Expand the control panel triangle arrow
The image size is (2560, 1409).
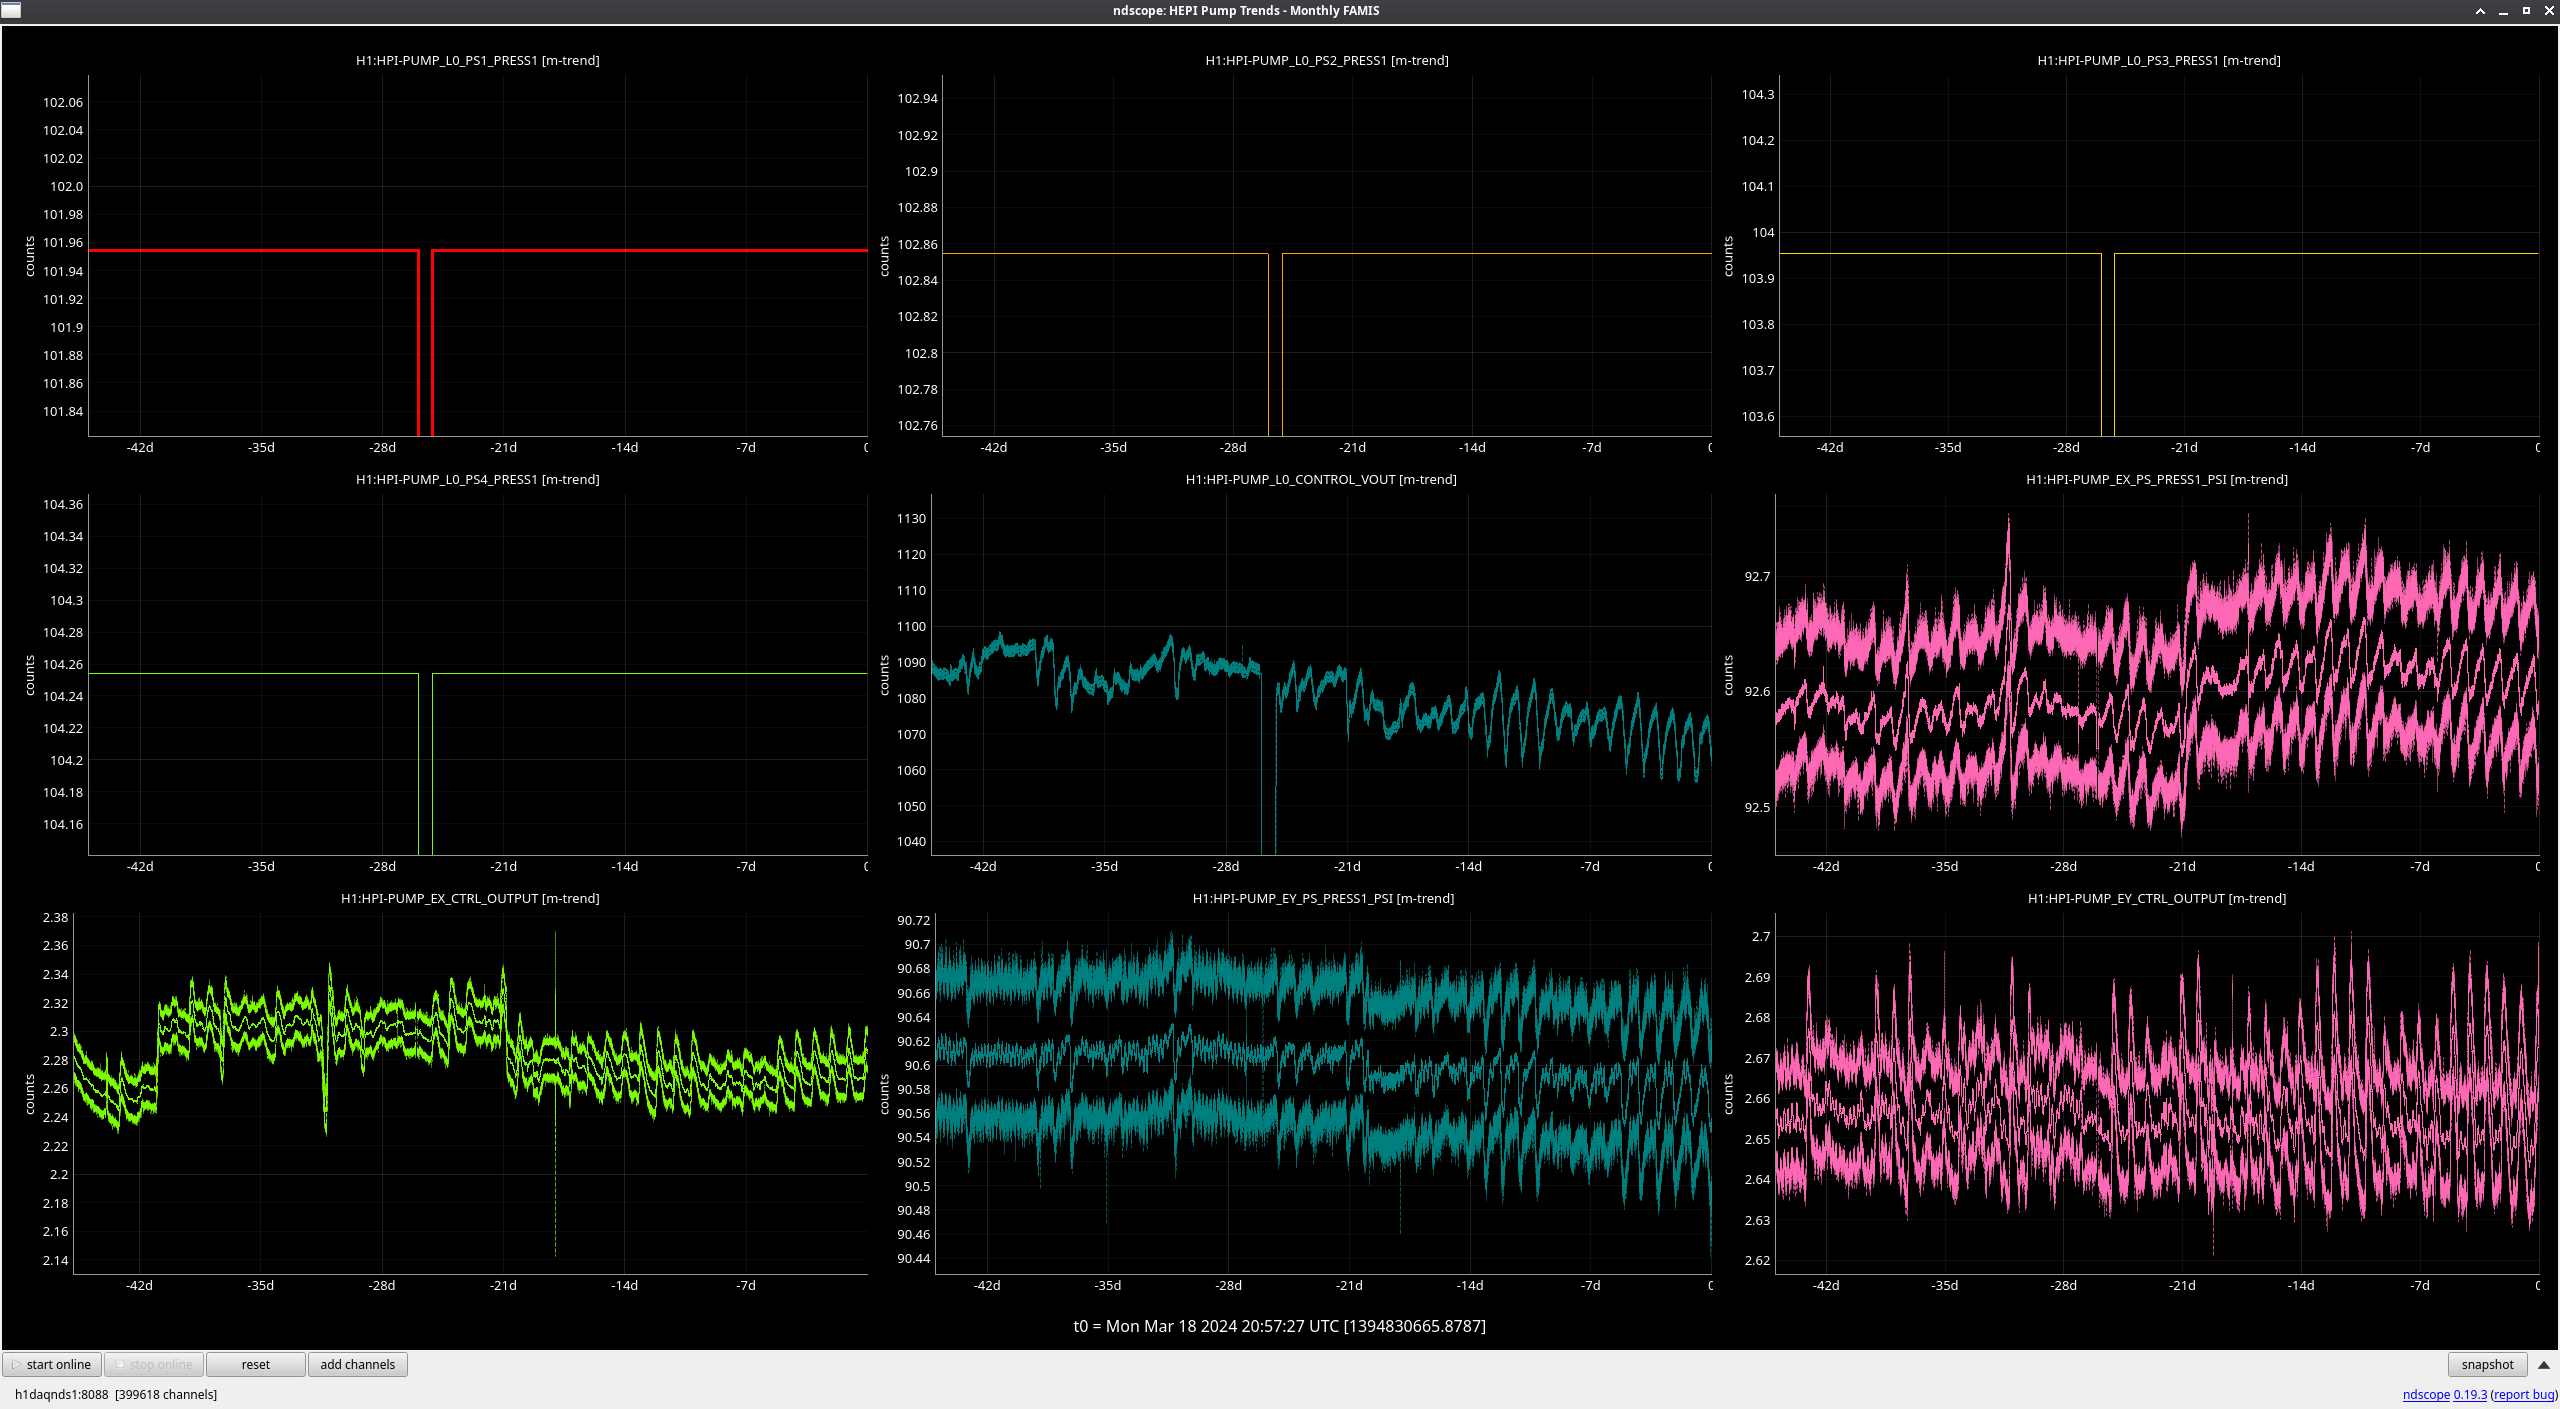[2543, 1364]
